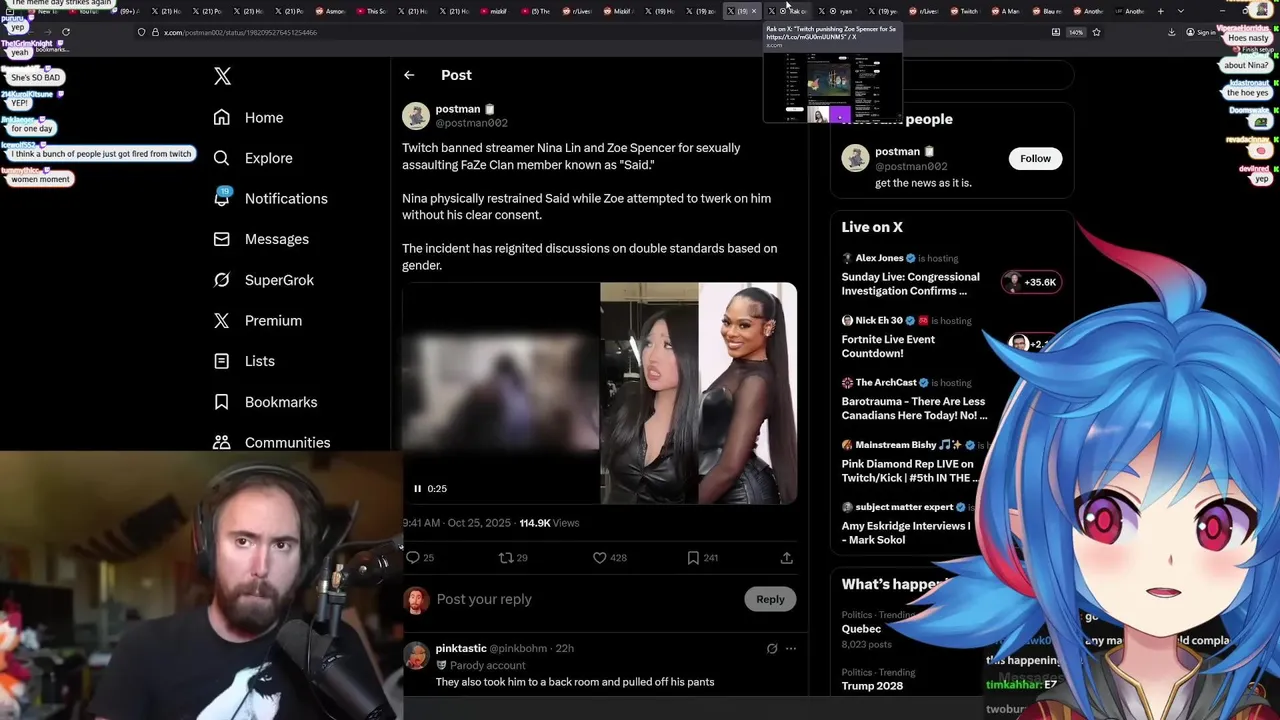Click the Communities people icon

222,442
